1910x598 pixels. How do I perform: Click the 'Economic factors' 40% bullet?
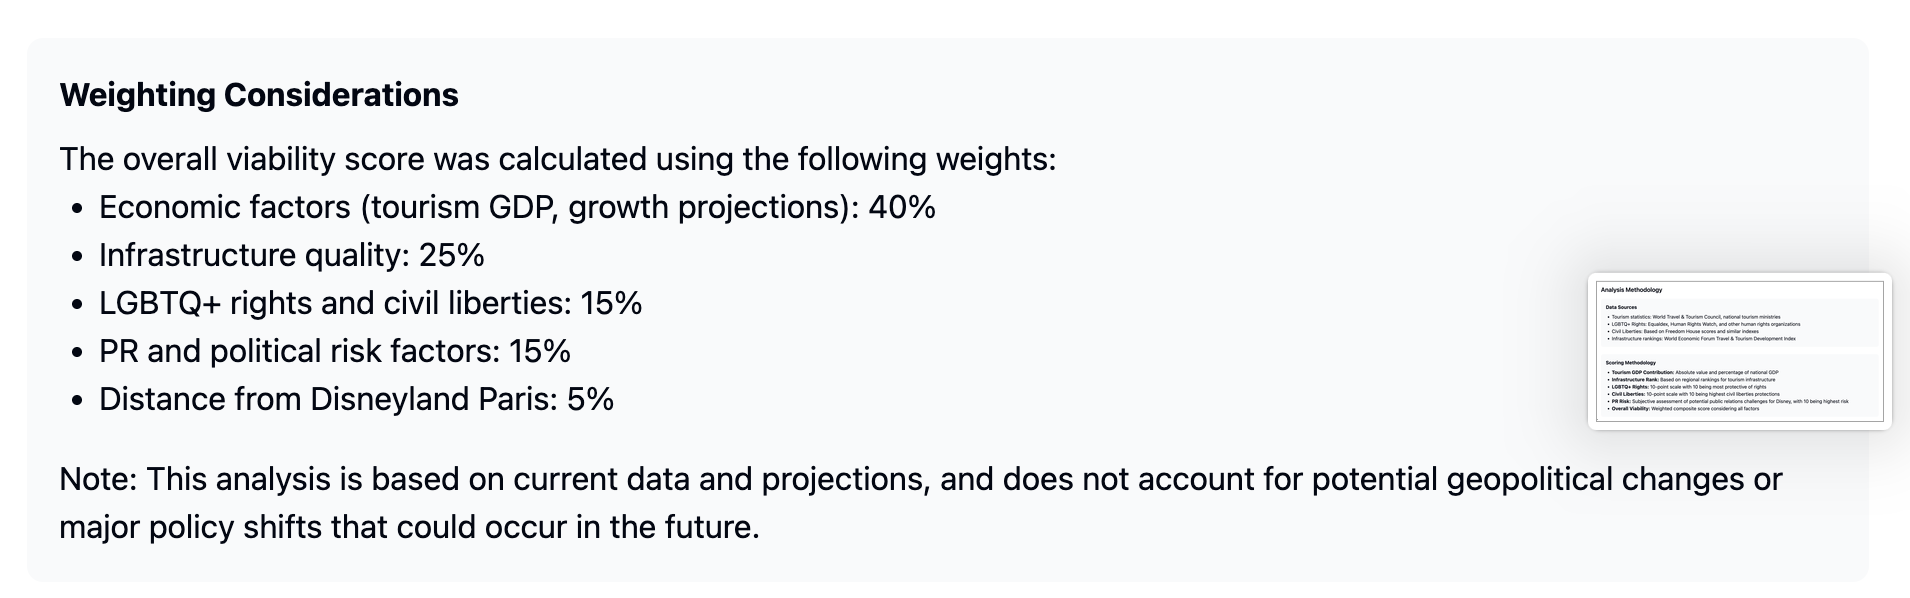click(517, 207)
